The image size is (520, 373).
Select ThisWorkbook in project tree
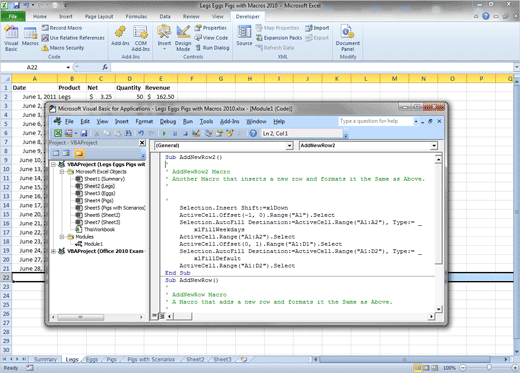tap(95, 229)
